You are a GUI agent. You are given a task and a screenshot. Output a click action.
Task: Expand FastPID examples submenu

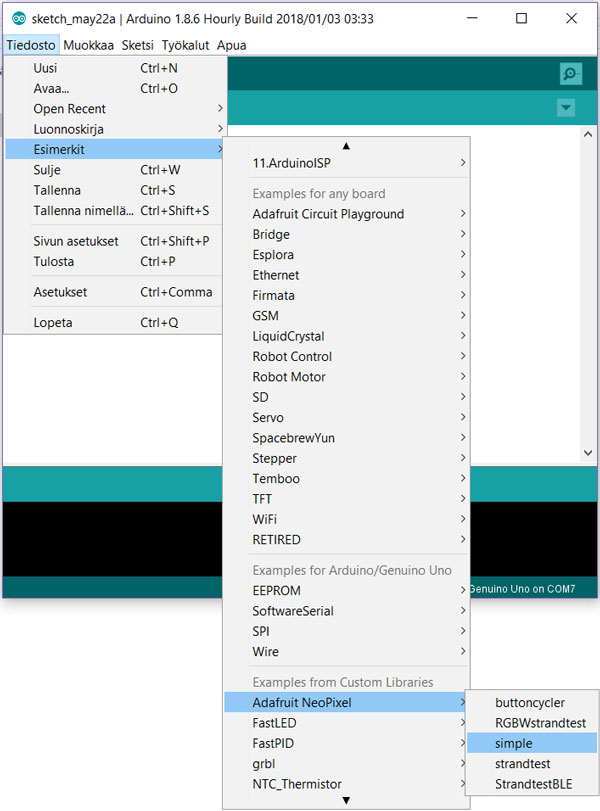pyautogui.click(x=347, y=743)
